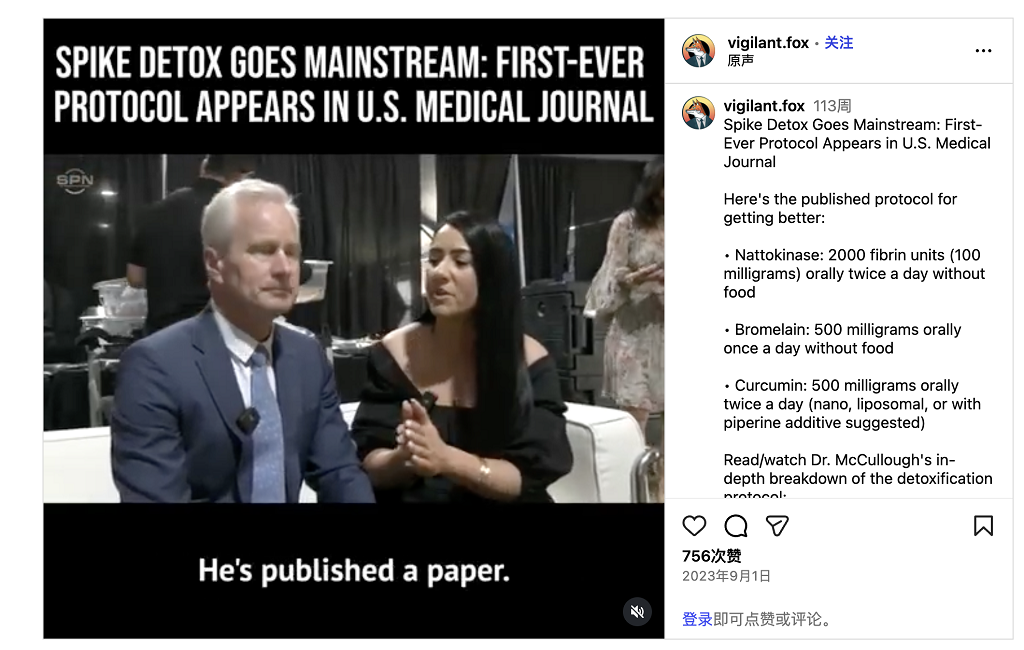Click the 2023年9月1日 post date
The height and width of the screenshot is (650, 1024).
click(726, 576)
